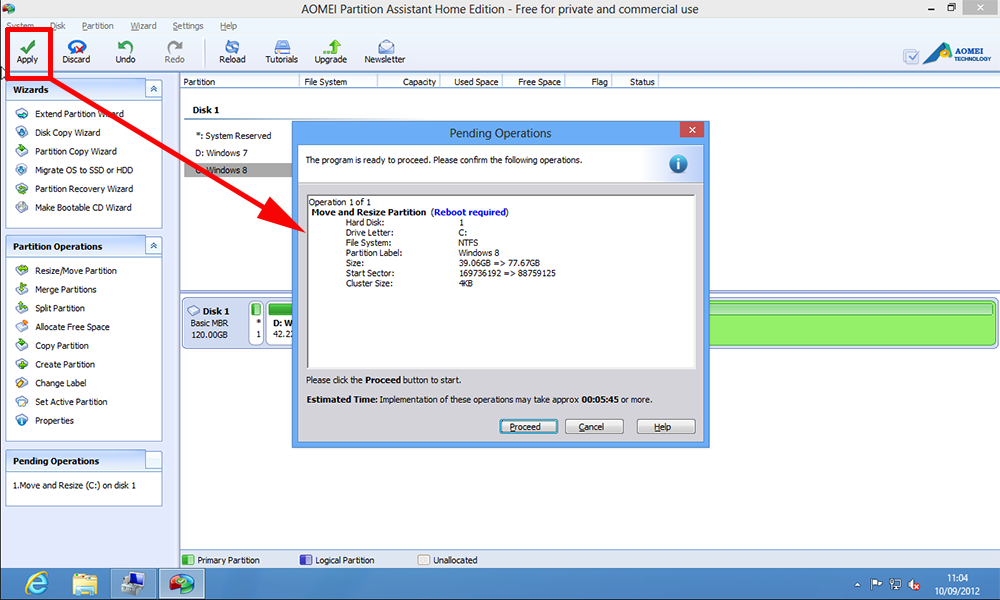Click the Upgrade toolbar icon
The width and height of the screenshot is (1000, 600).
click(330, 51)
